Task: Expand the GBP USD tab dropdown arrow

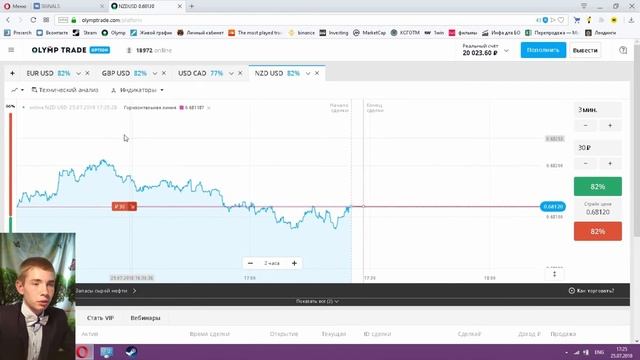Action: (x=155, y=73)
